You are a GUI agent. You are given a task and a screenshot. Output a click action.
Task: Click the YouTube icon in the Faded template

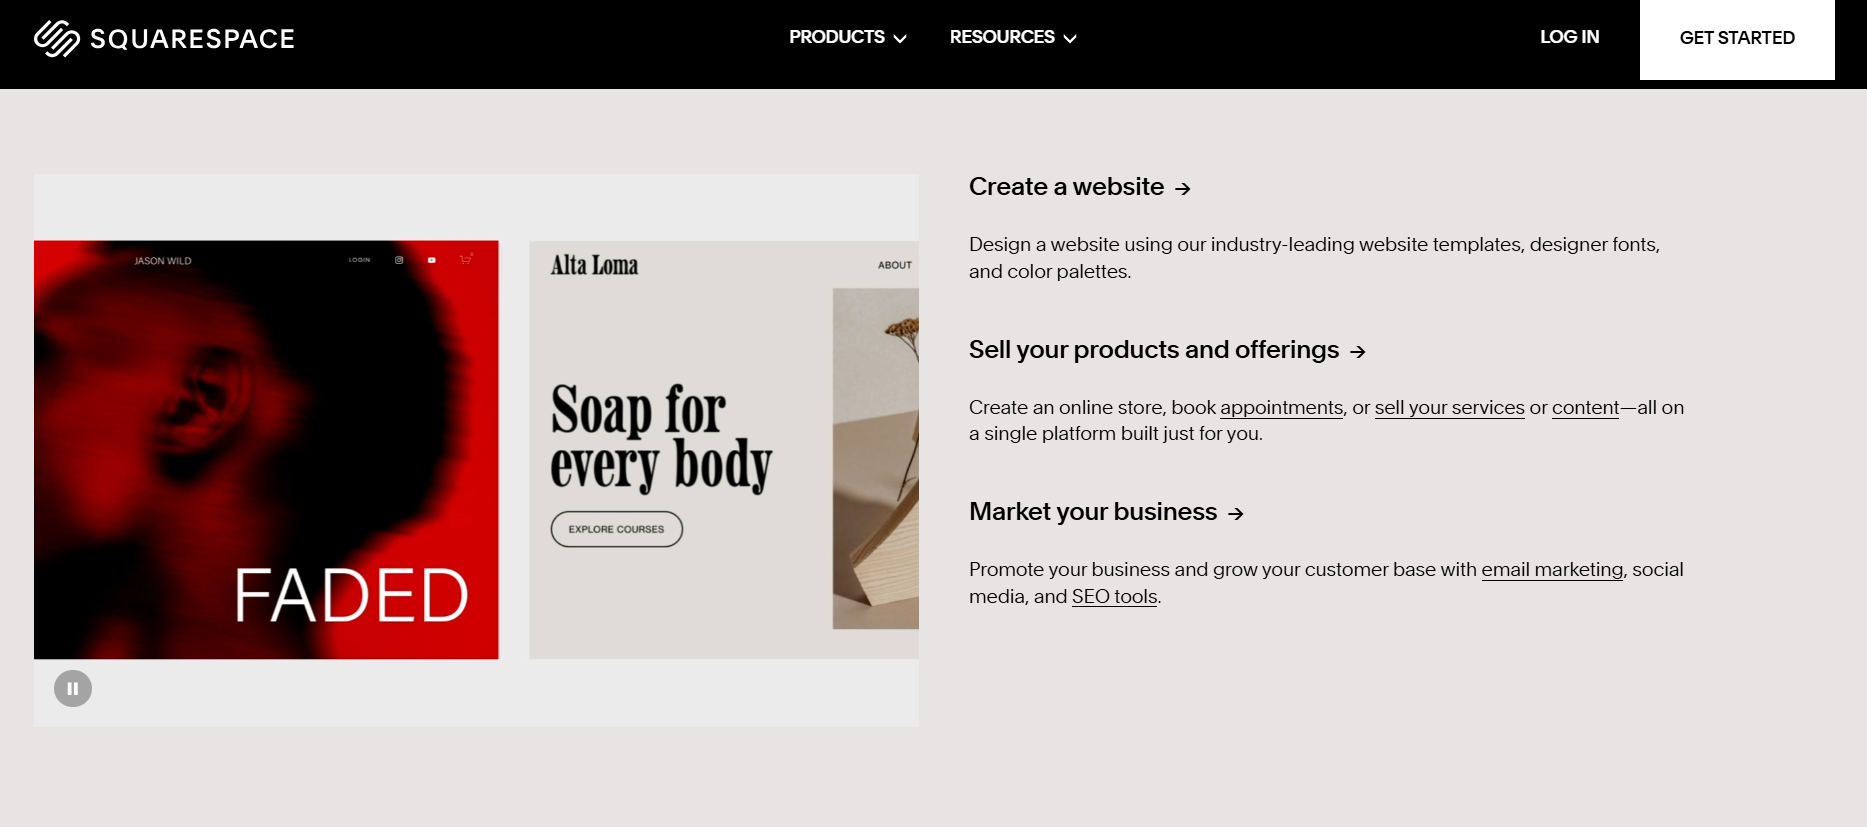432,260
